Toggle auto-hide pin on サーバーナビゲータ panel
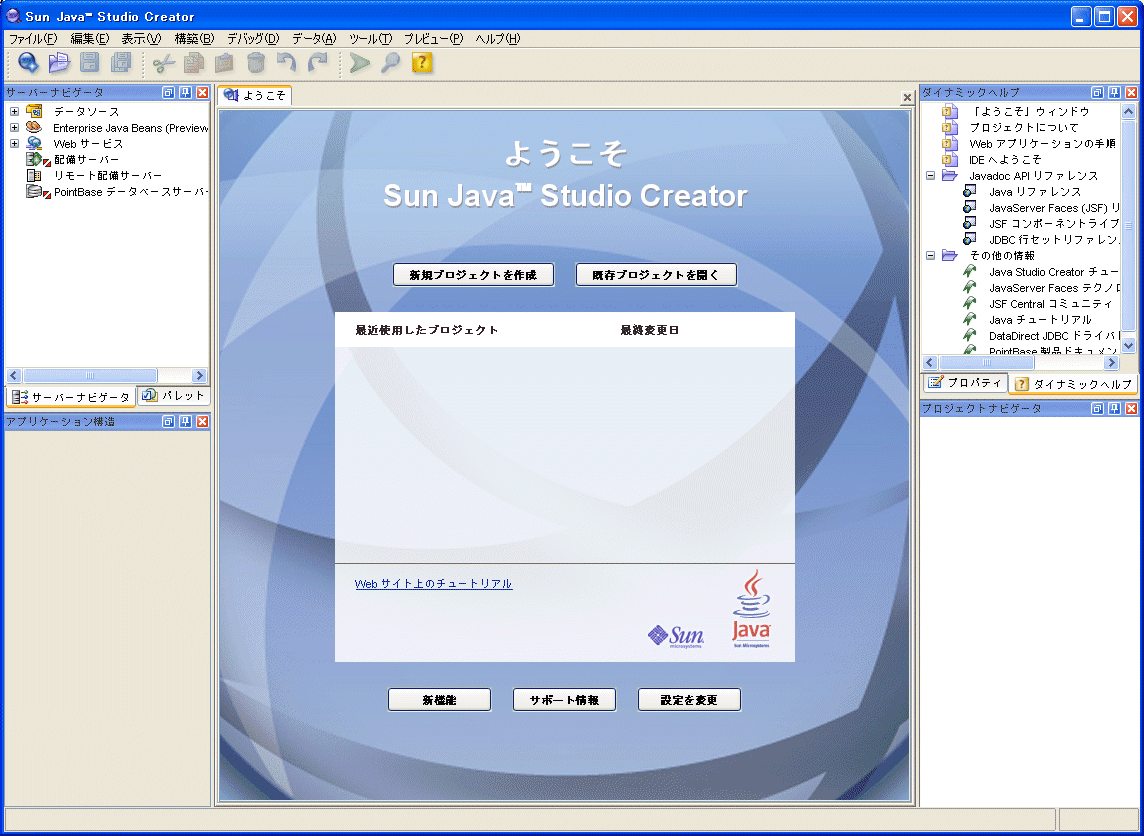Viewport: 1144px width, 836px height. pyautogui.click(x=188, y=92)
